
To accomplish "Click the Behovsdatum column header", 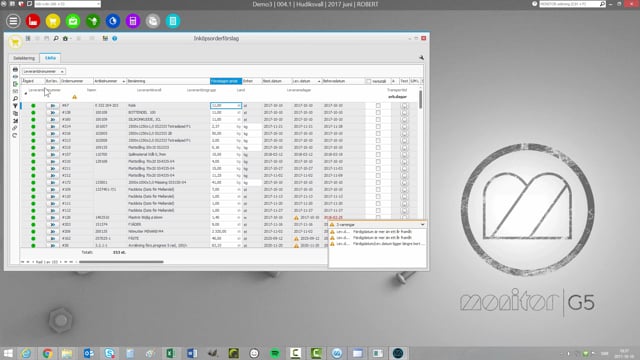I will tap(343, 81).
